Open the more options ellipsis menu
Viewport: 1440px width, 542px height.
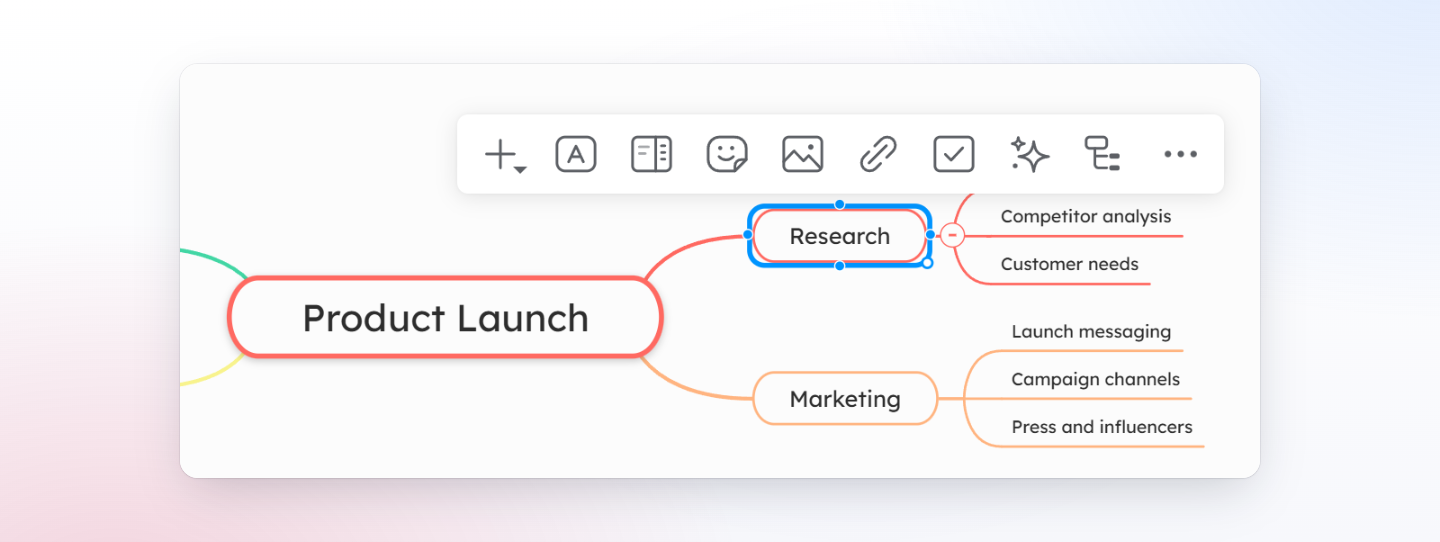(1180, 155)
